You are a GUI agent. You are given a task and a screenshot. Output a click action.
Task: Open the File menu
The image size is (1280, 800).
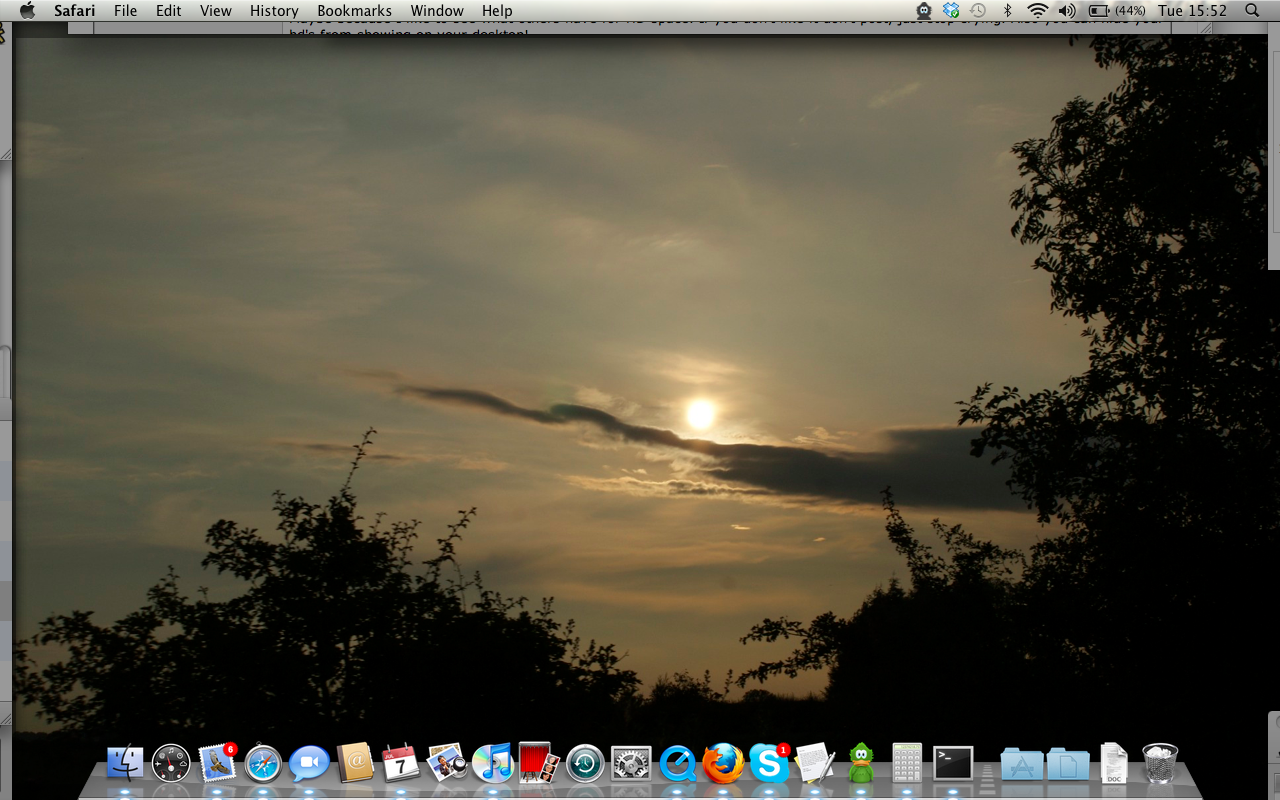point(125,11)
